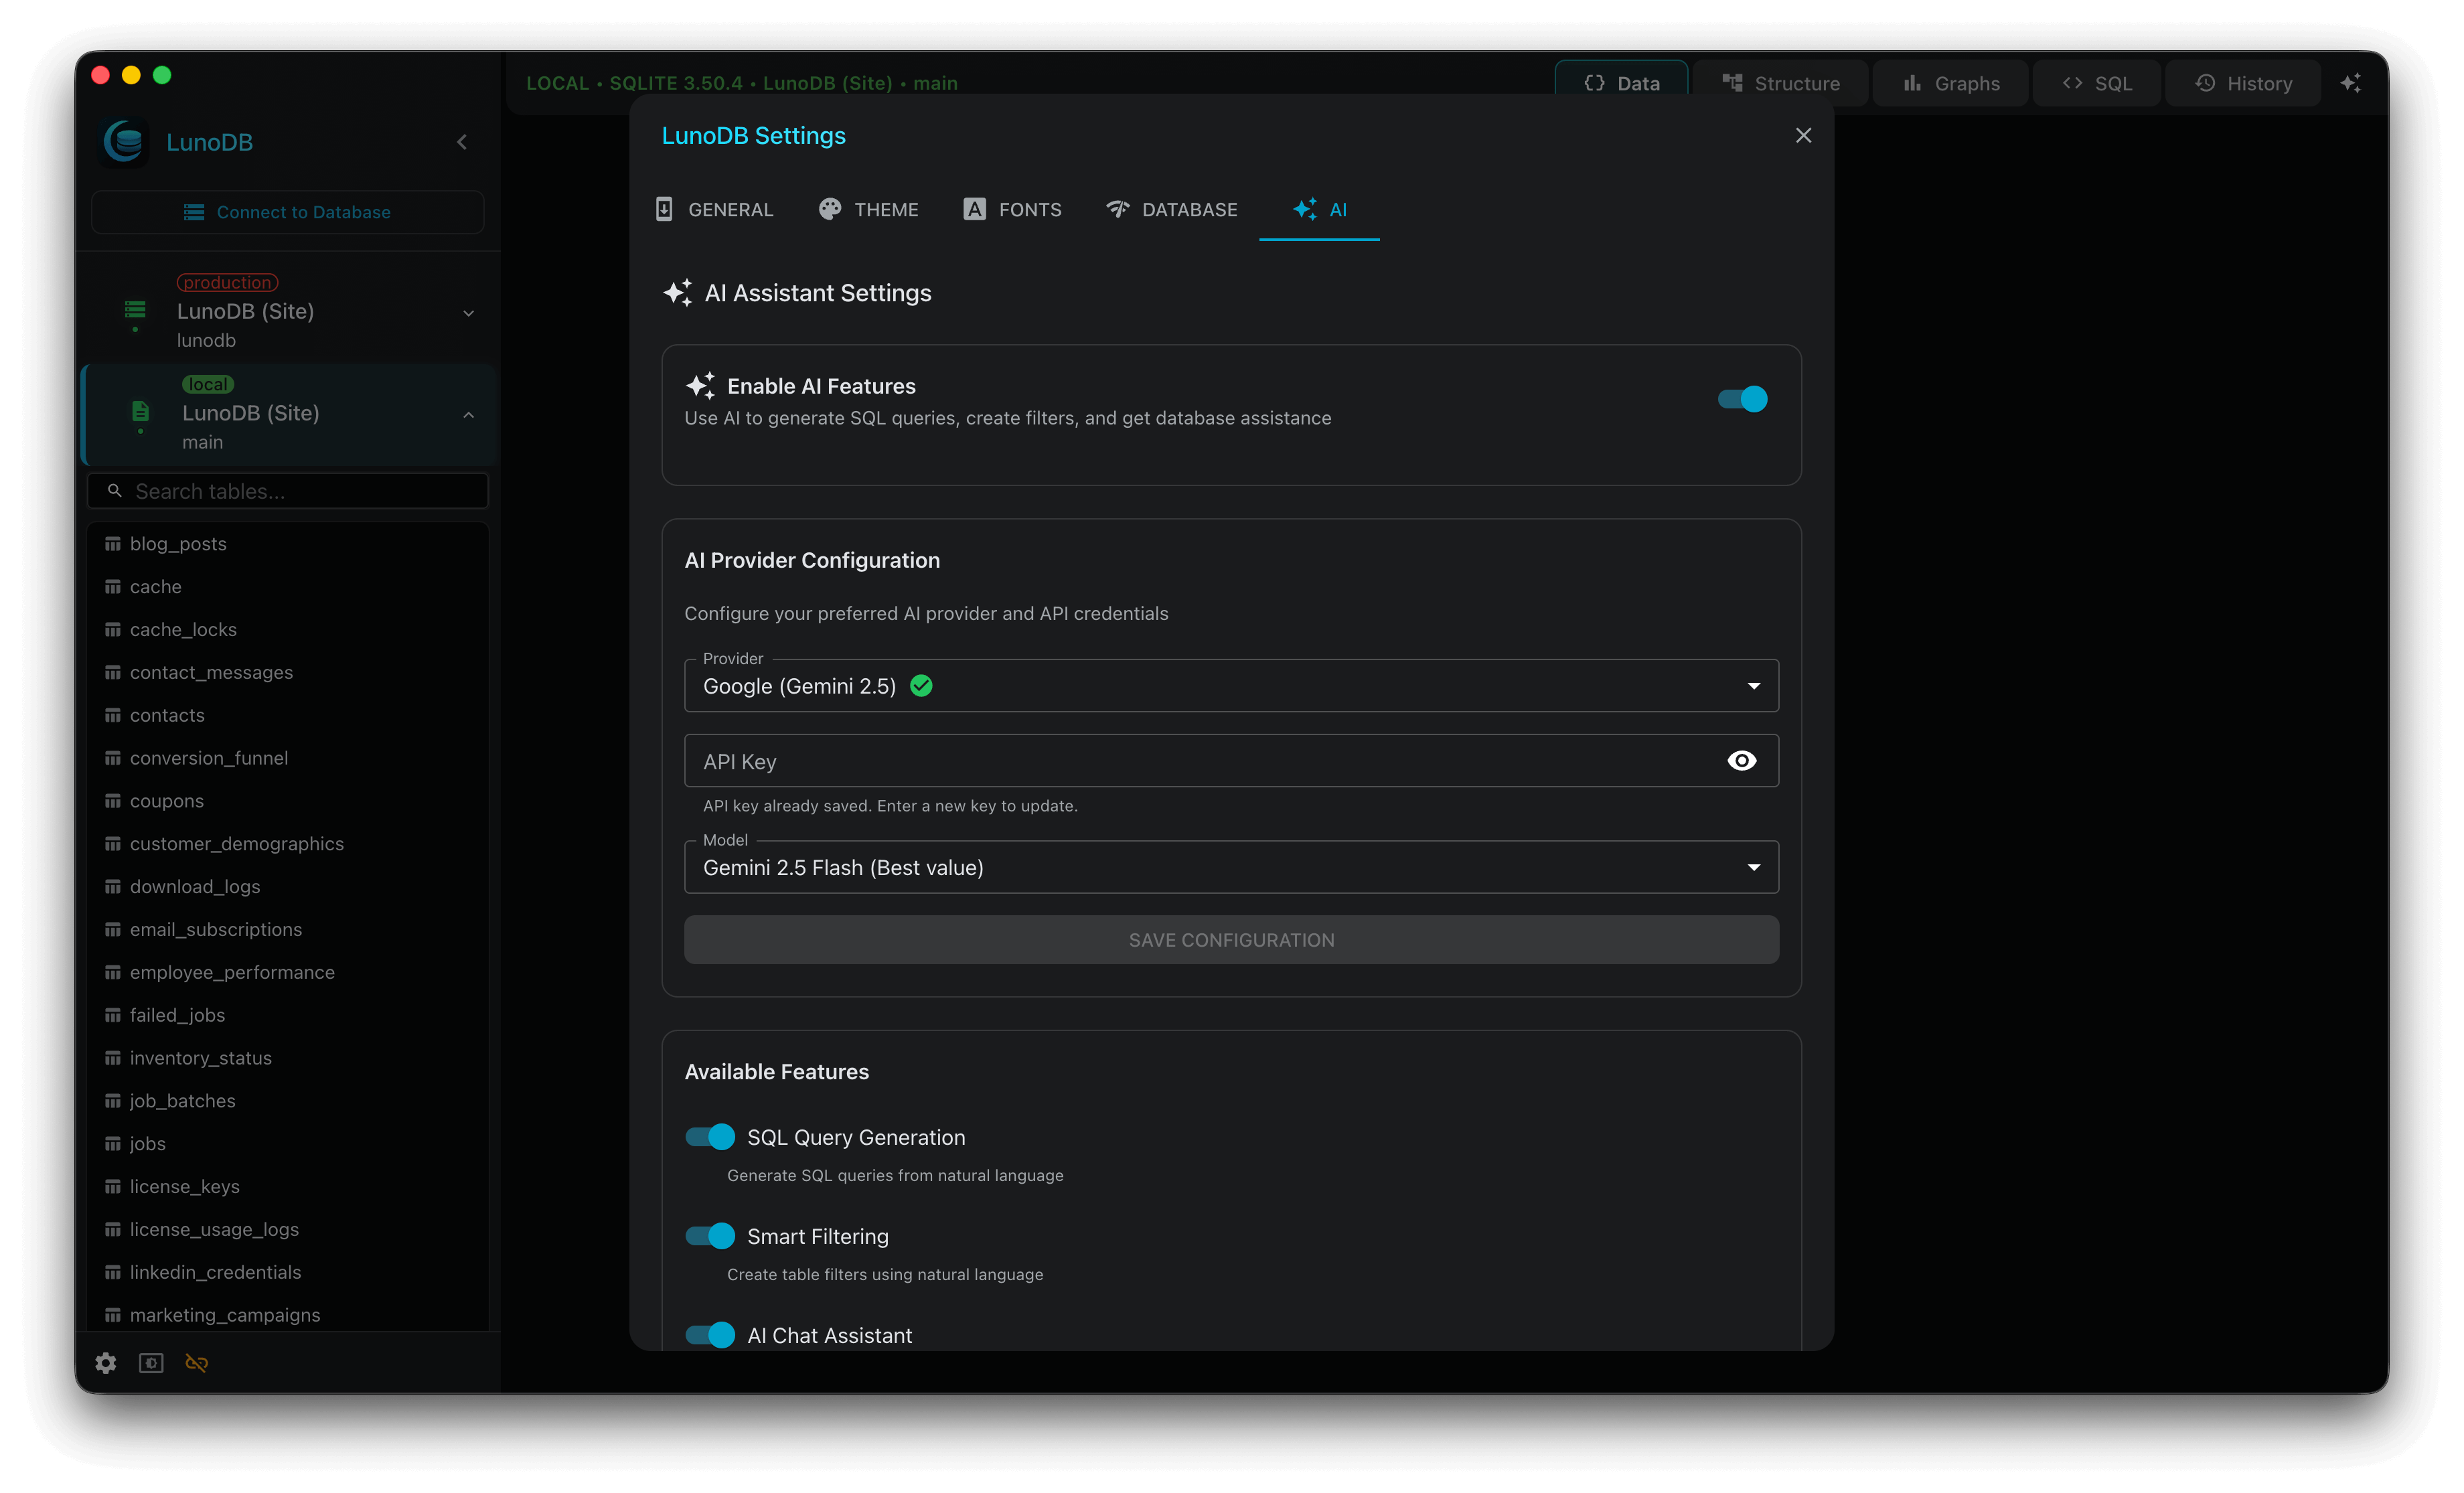Click the LOCAL SQLITE connection breadcrumb text
The image size is (2464, 1493).
tap(742, 83)
